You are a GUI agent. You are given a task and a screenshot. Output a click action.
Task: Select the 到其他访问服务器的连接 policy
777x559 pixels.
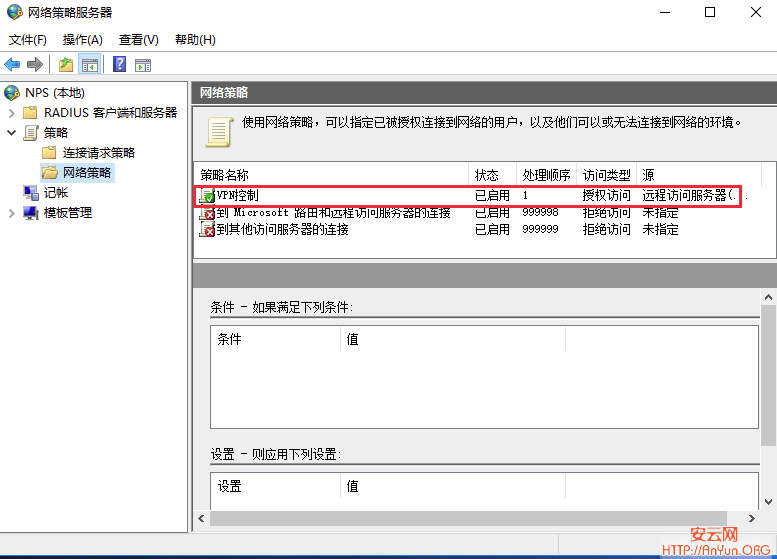[x=282, y=229]
